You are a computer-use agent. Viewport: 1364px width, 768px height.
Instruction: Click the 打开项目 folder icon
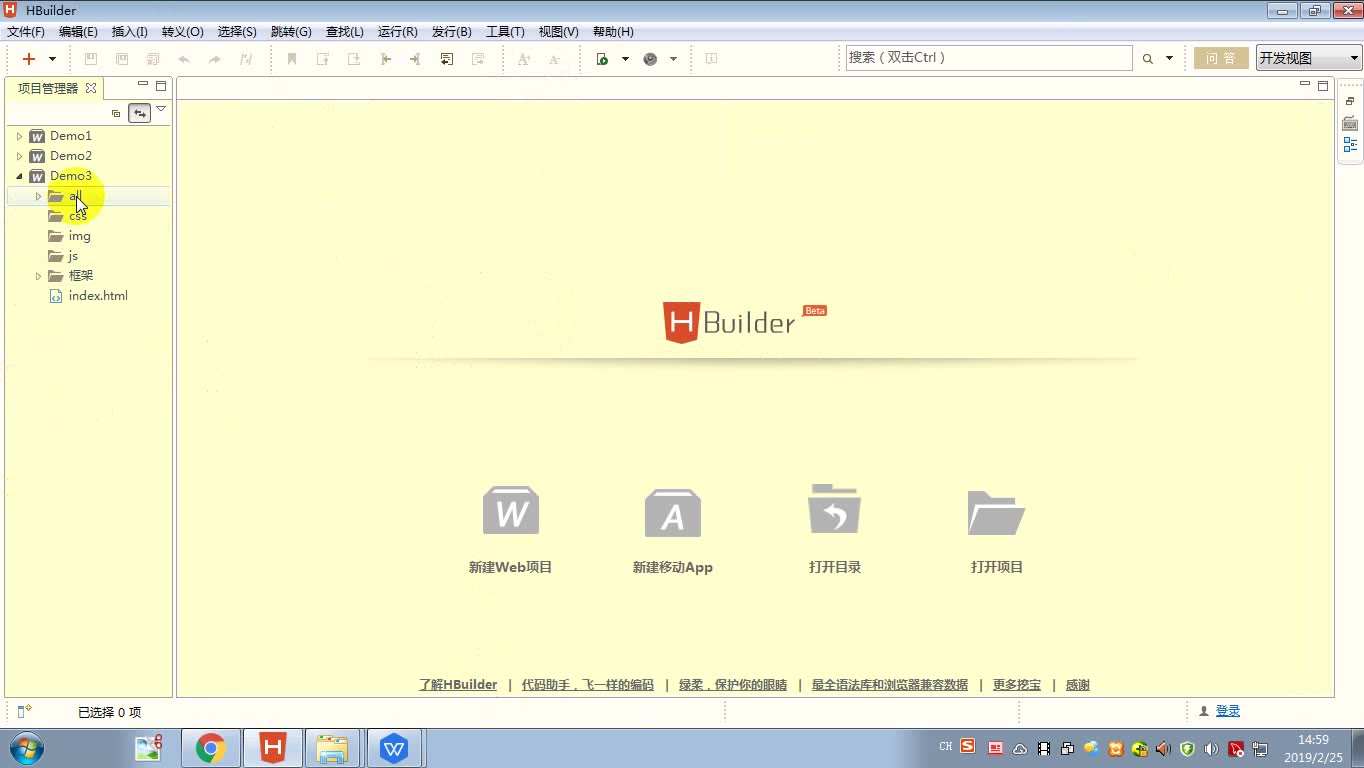coord(997,512)
